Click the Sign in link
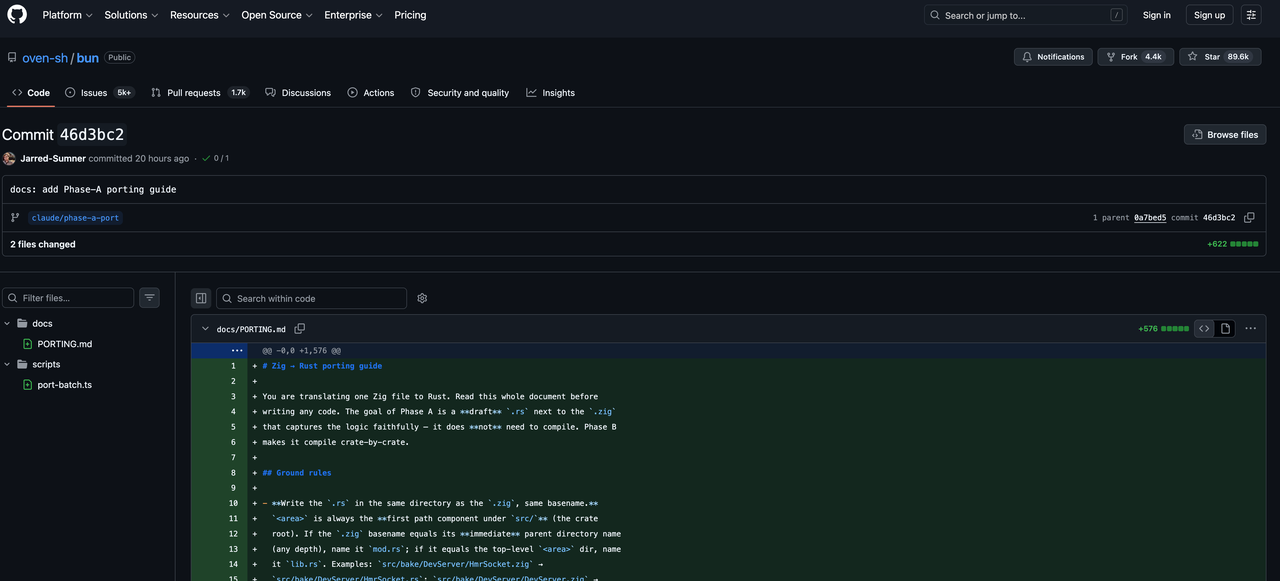The height and width of the screenshot is (581, 1280). [x=1156, y=15]
